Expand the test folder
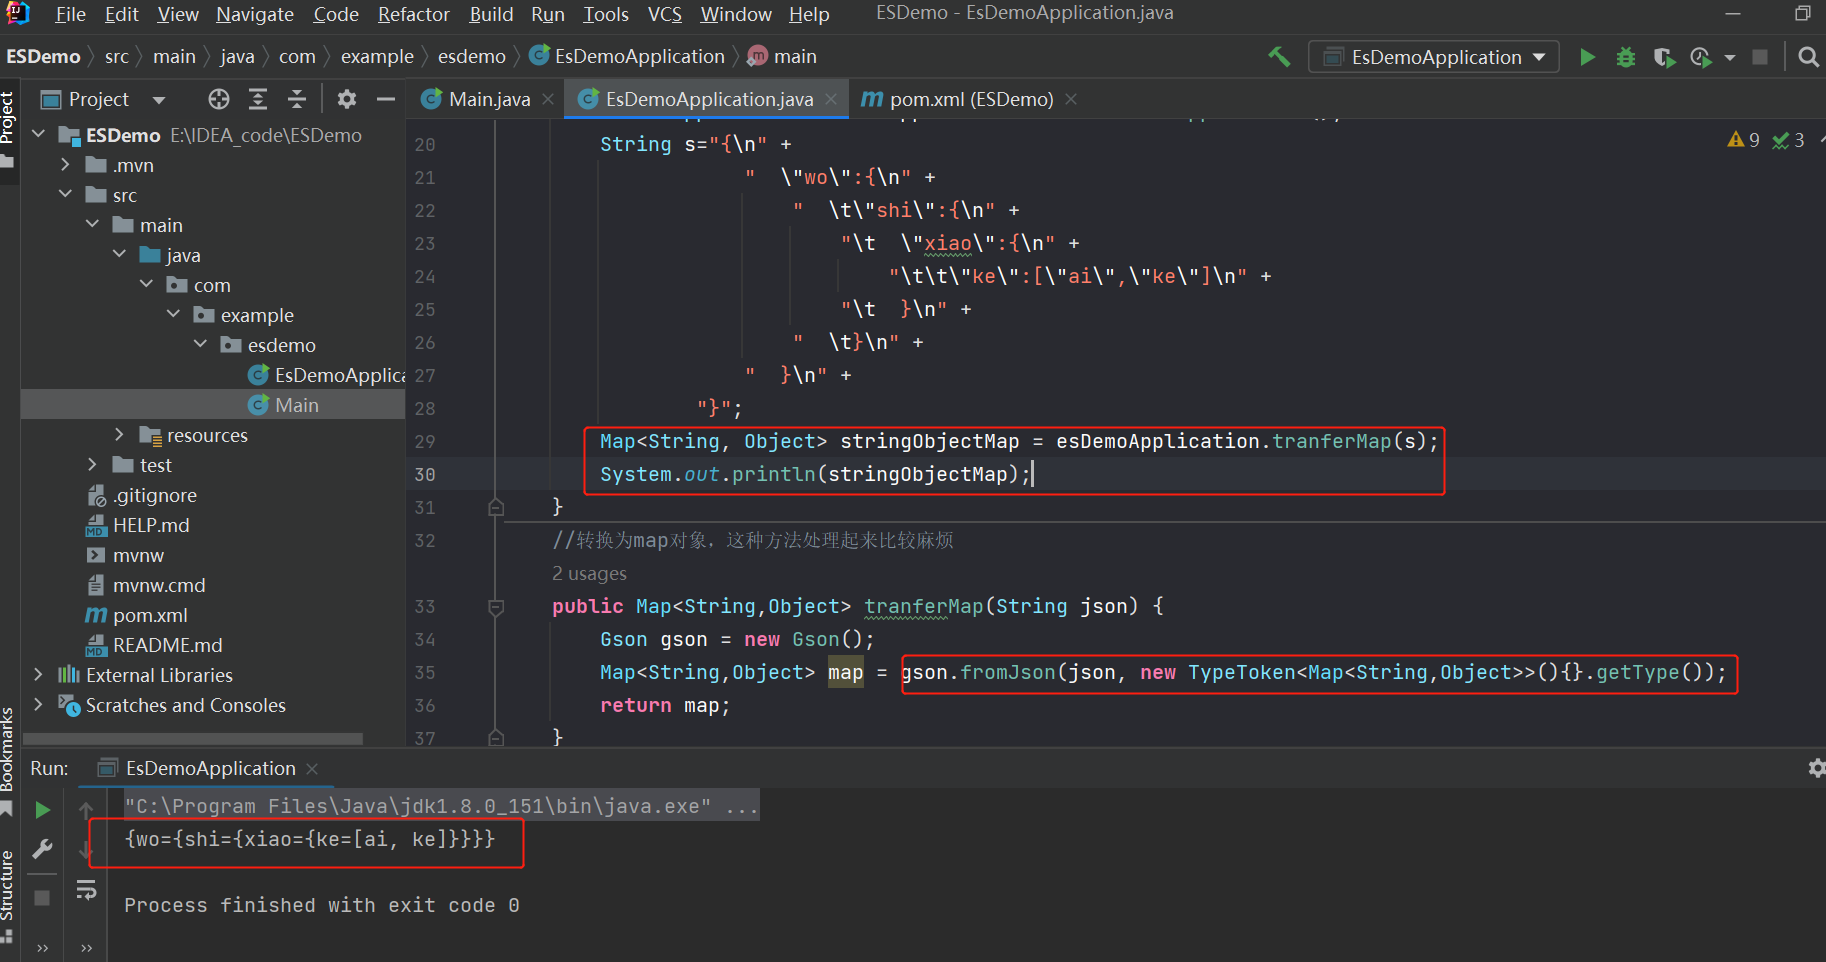This screenshot has width=1826, height=962. 92,464
